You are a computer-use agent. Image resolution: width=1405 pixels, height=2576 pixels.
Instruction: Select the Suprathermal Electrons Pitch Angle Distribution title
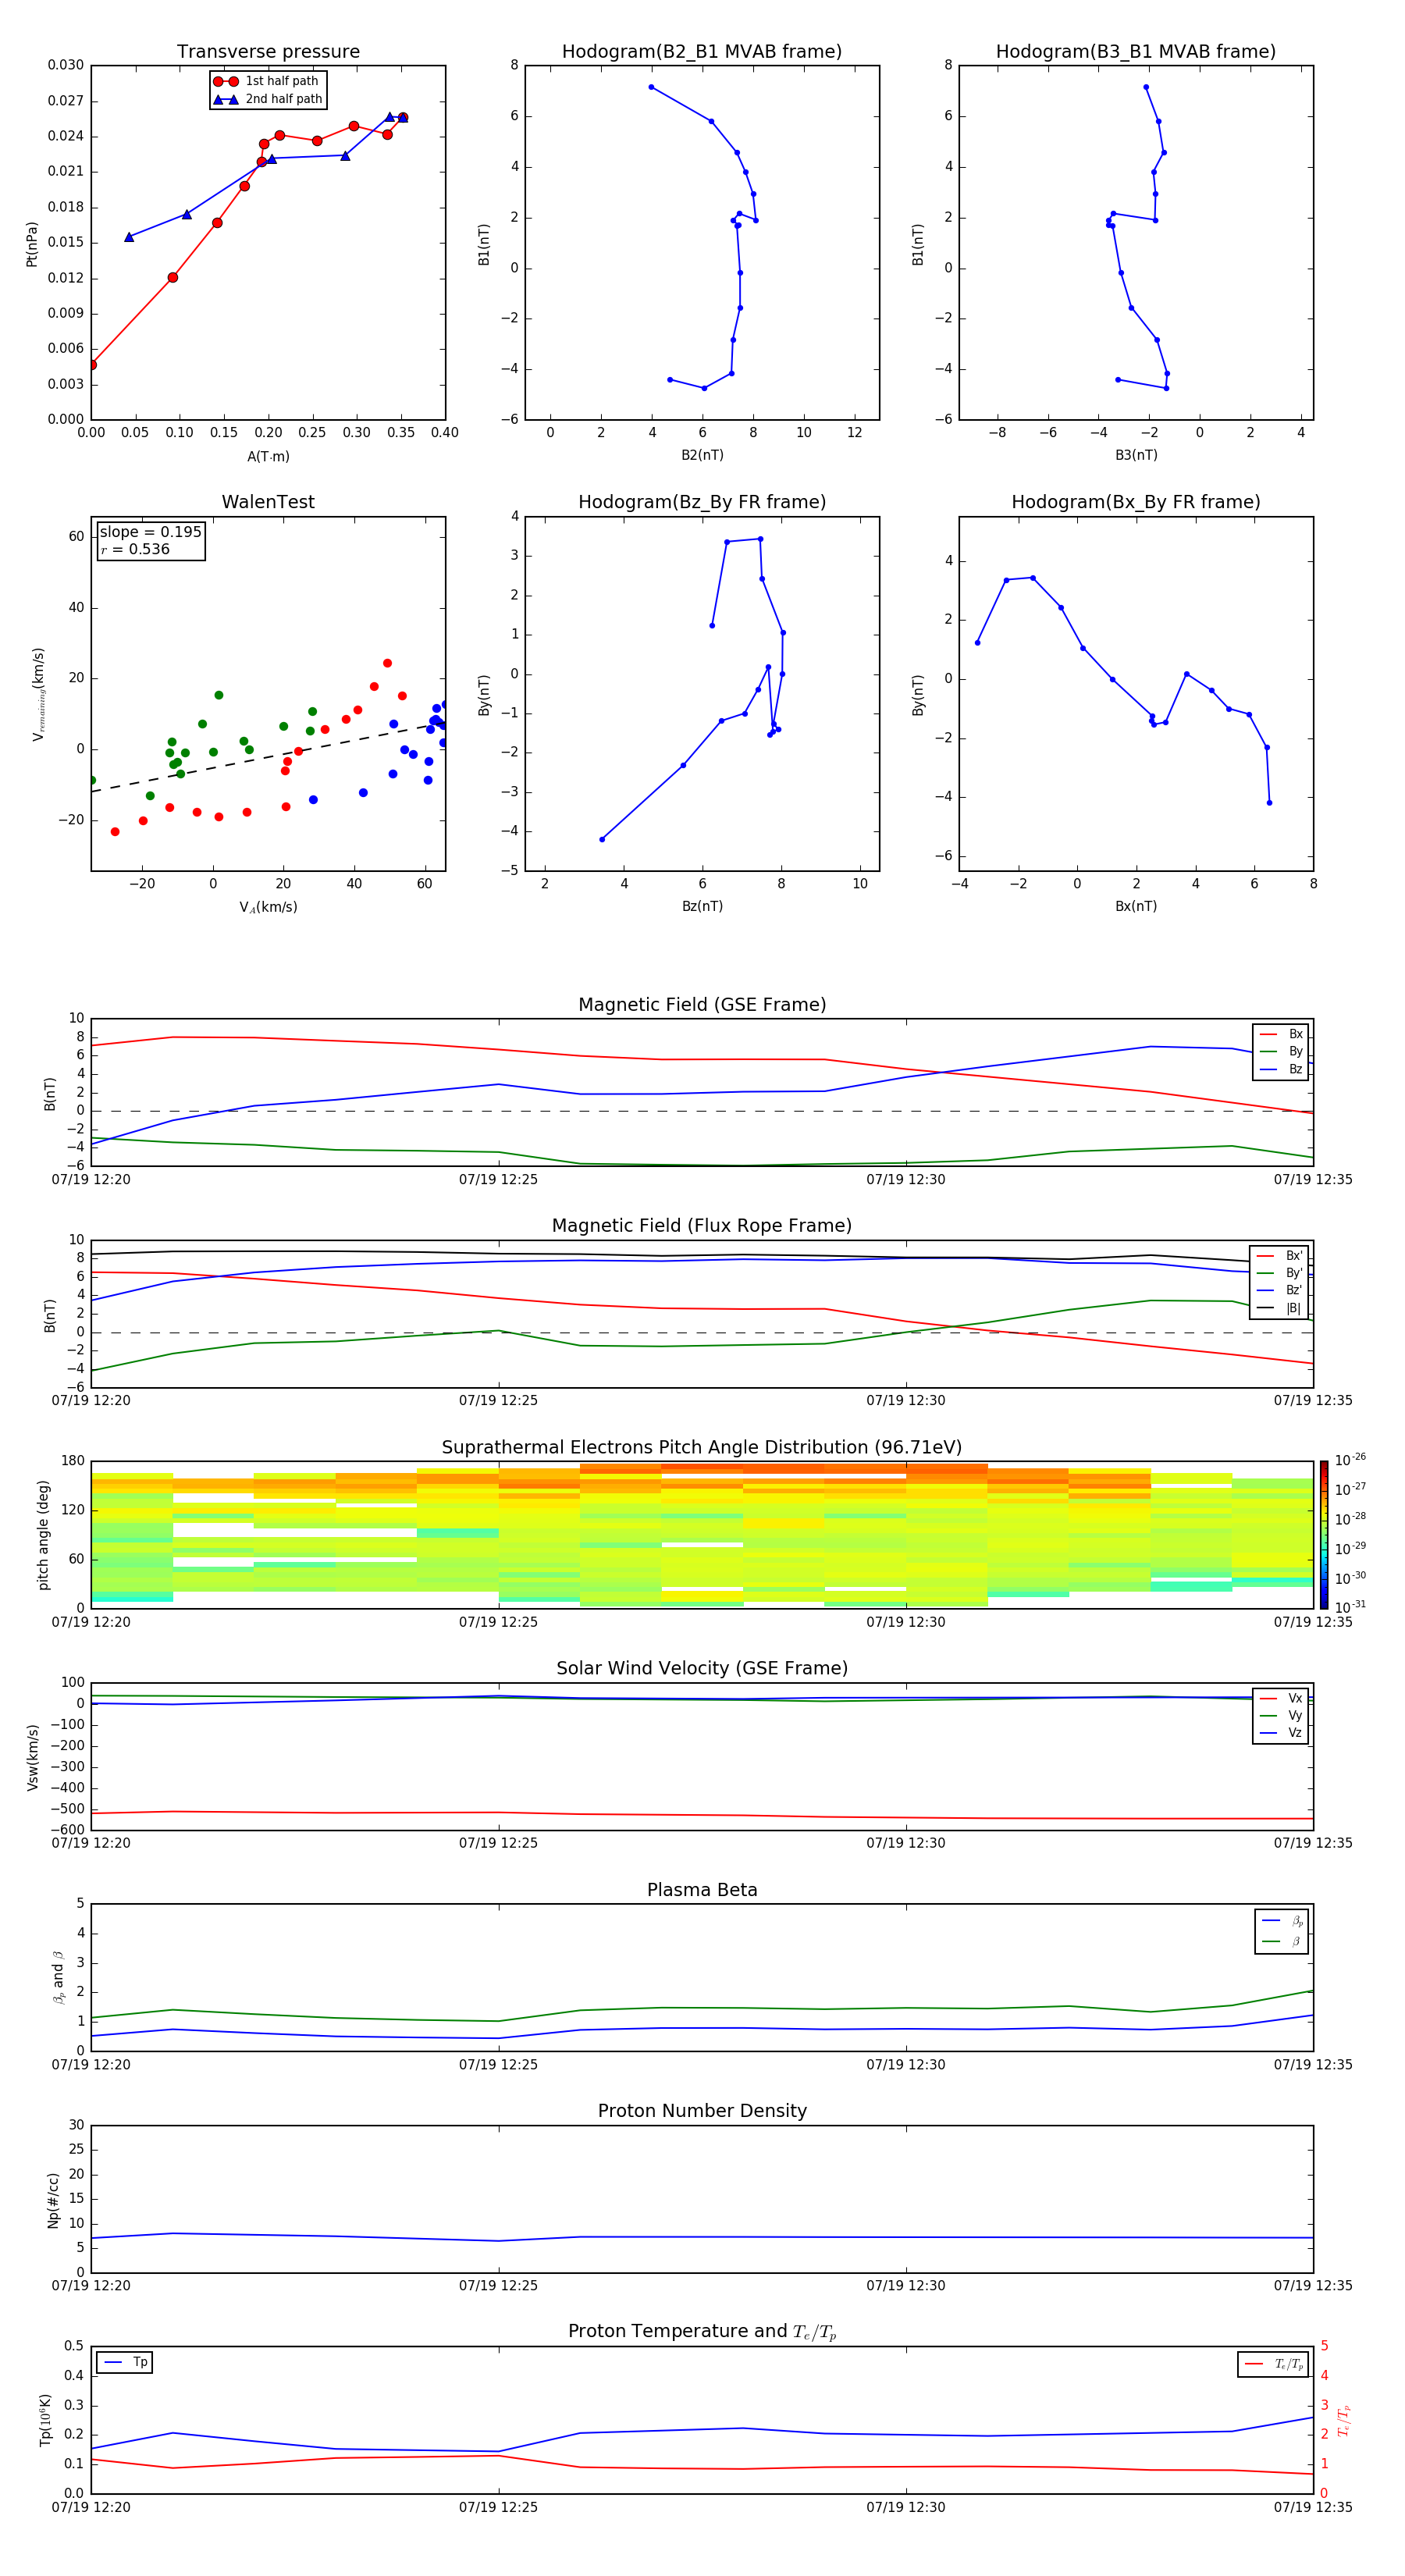pyautogui.click(x=702, y=1448)
